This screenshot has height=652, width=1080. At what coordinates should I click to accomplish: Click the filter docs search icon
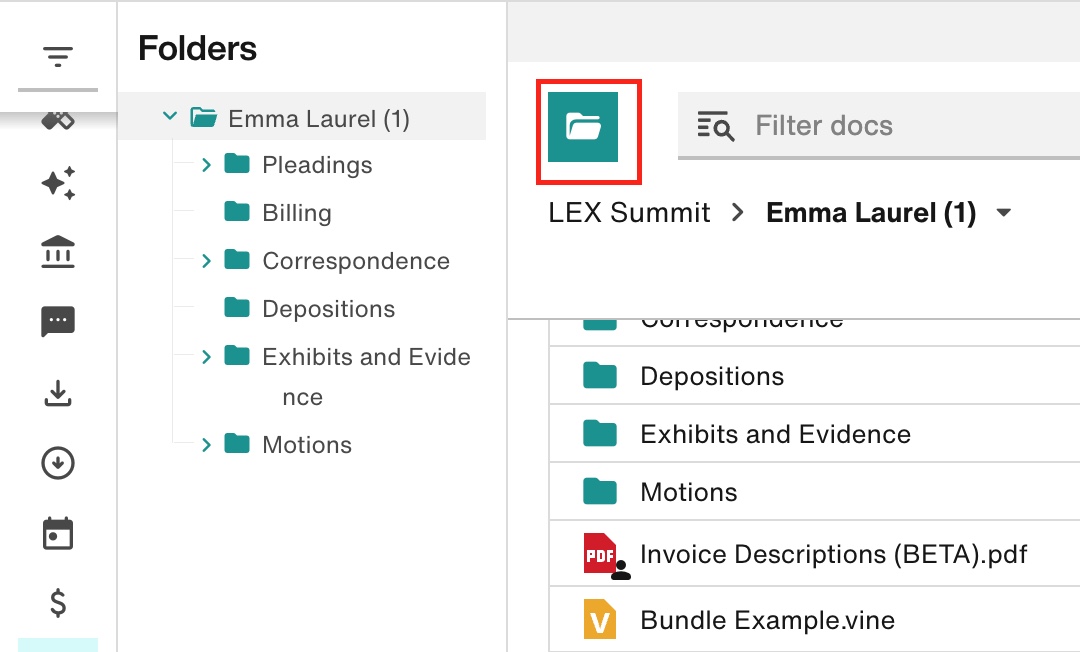[x=716, y=126]
